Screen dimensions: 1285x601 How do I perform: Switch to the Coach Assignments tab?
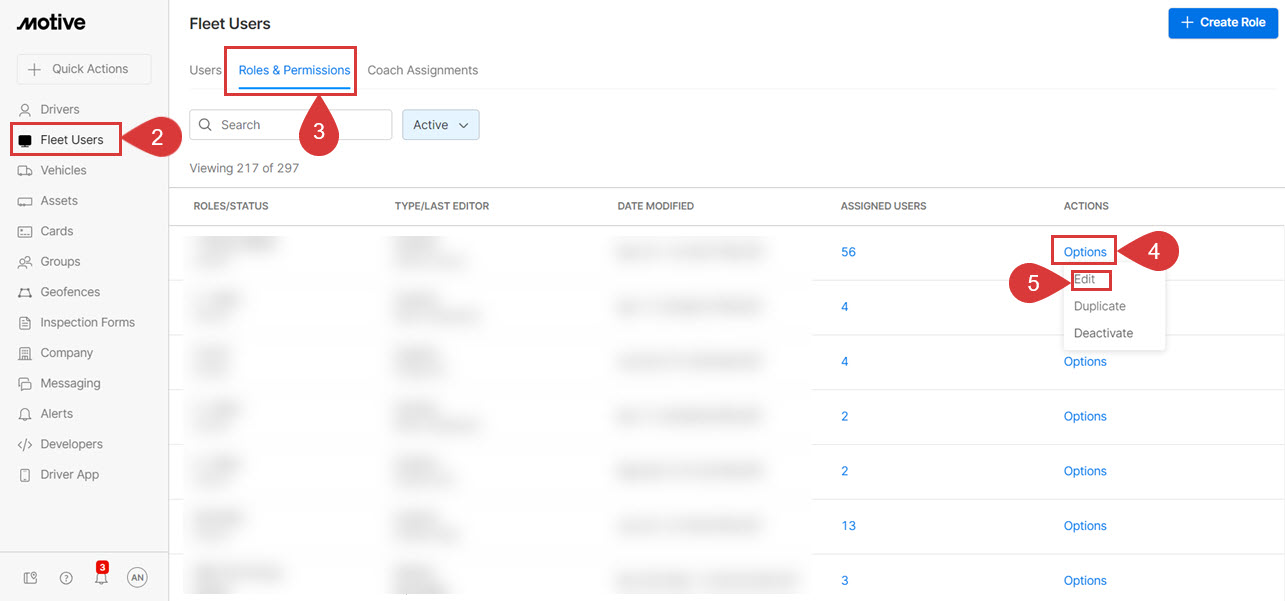(422, 70)
